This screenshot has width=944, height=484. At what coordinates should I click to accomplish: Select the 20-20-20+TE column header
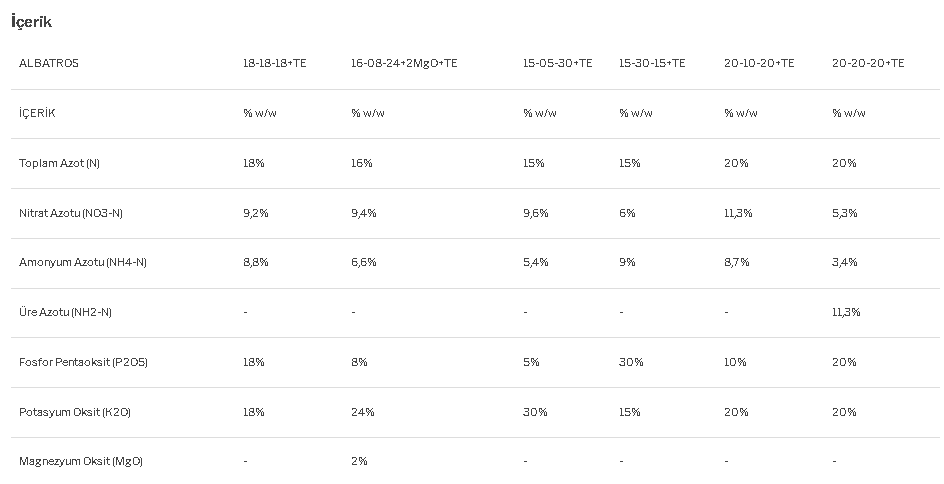coord(868,63)
